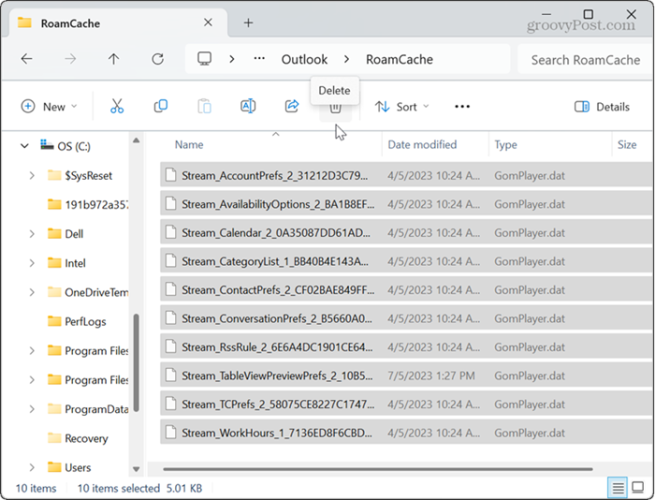Open the See more ellipsis menu
This screenshot has height=500, width=655.
pyautogui.click(x=462, y=107)
